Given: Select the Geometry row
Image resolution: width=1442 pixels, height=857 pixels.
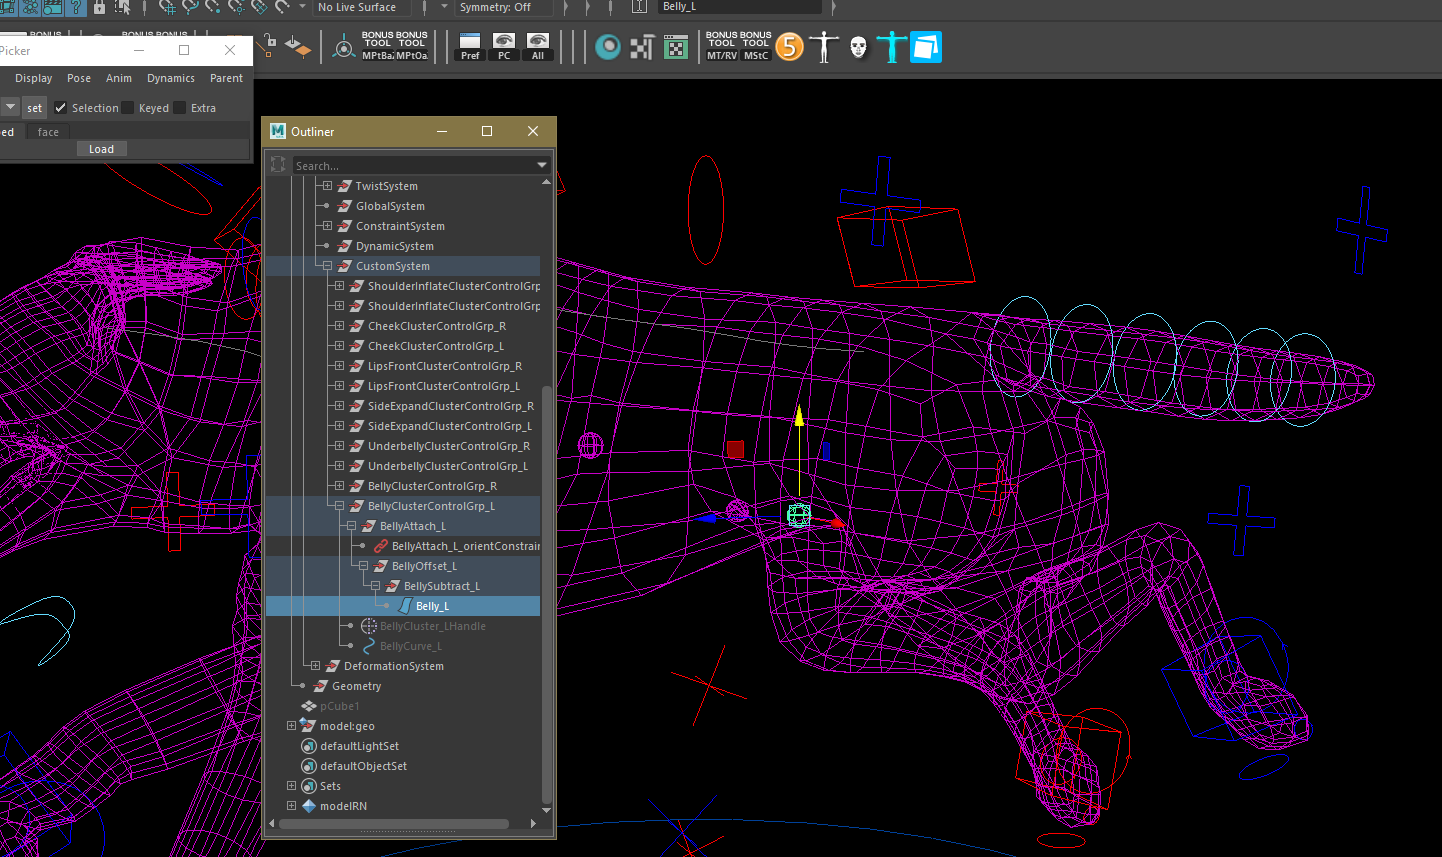Looking at the screenshot, I should (x=403, y=686).
